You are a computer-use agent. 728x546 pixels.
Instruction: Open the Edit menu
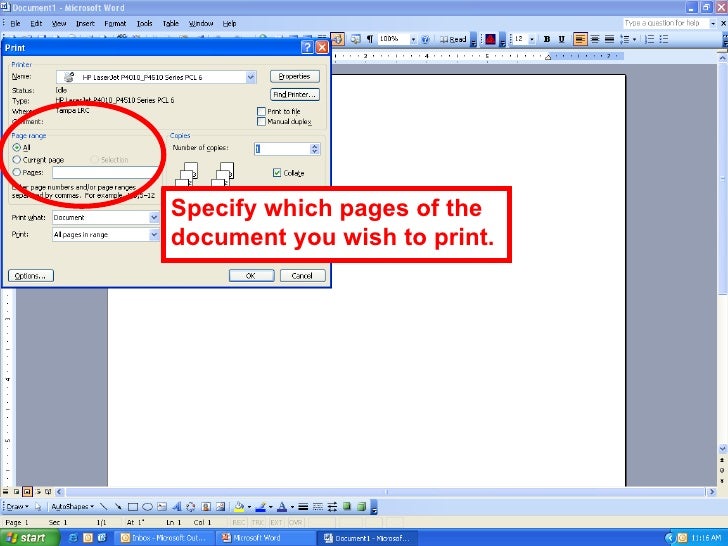pyautogui.click(x=36, y=23)
